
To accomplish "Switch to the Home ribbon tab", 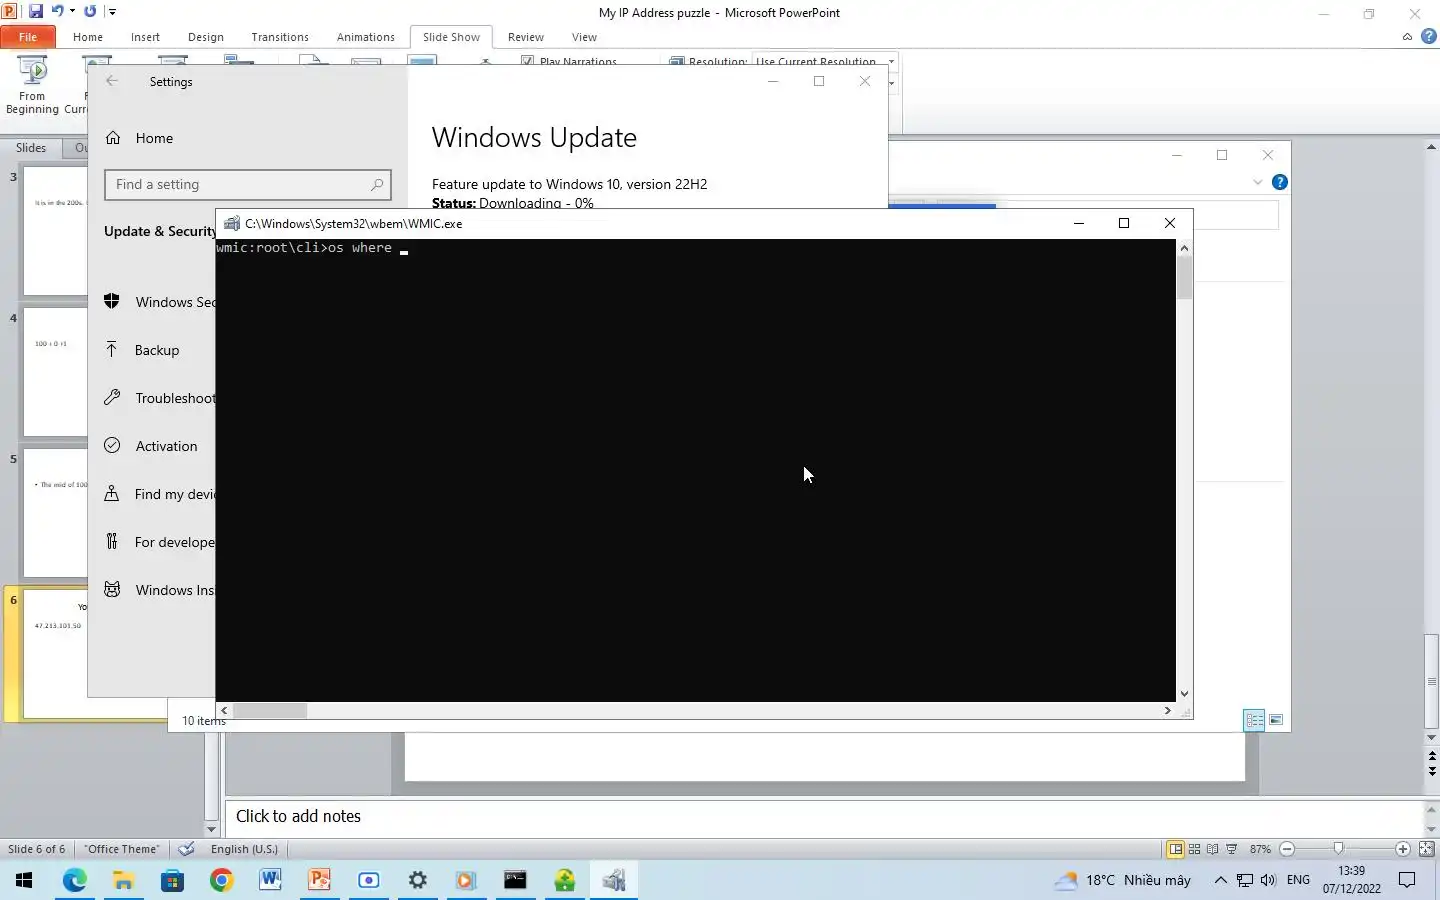I will [x=88, y=37].
